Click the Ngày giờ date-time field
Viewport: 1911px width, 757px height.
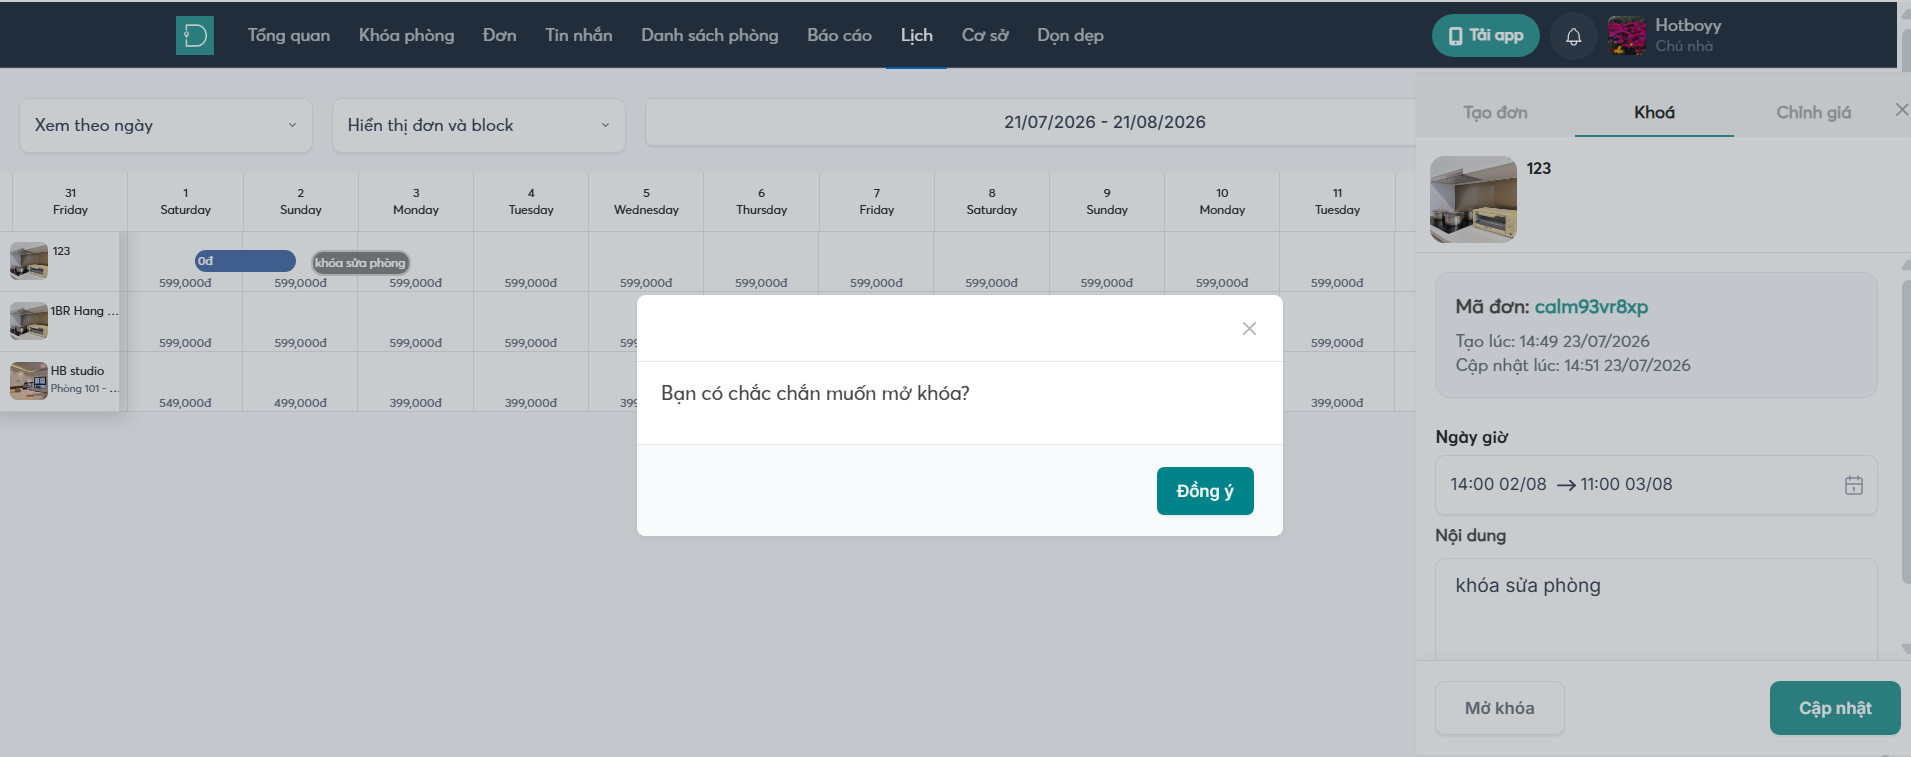point(1656,485)
